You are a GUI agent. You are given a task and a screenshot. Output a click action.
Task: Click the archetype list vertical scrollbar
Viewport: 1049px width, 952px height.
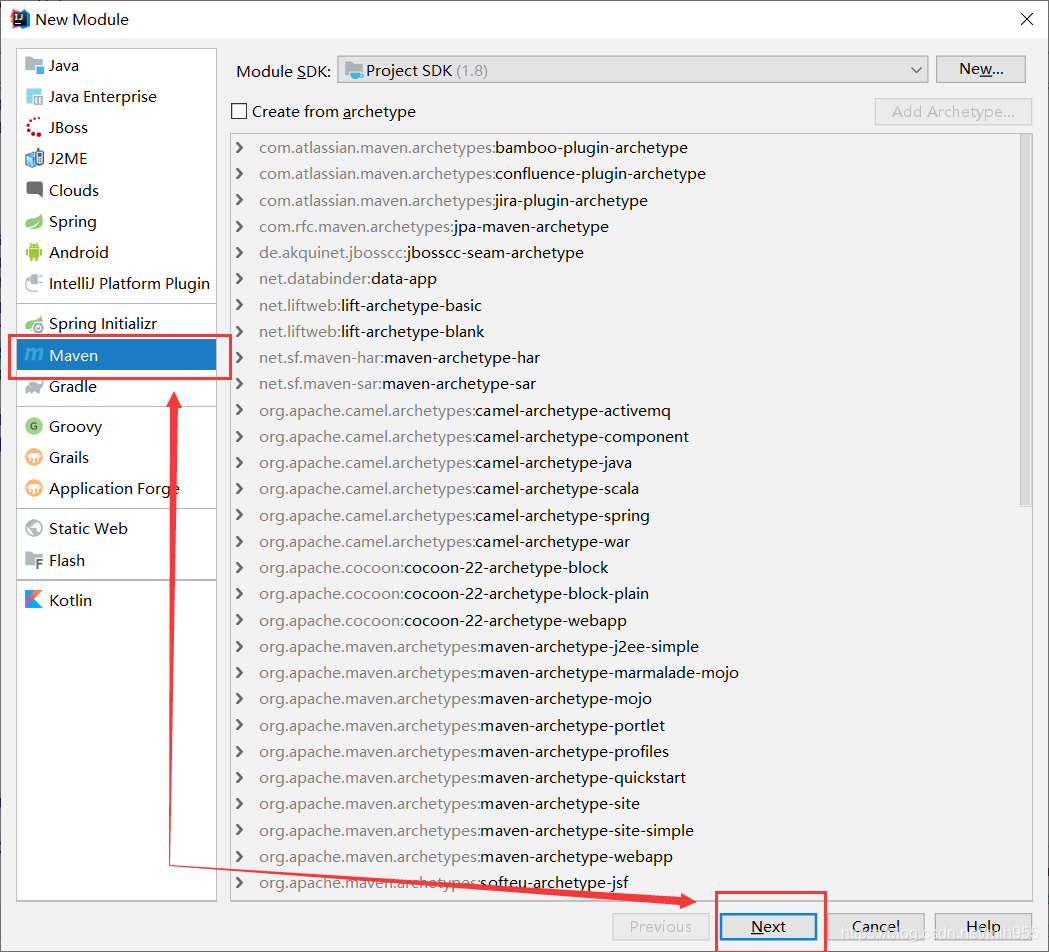pos(1025,320)
